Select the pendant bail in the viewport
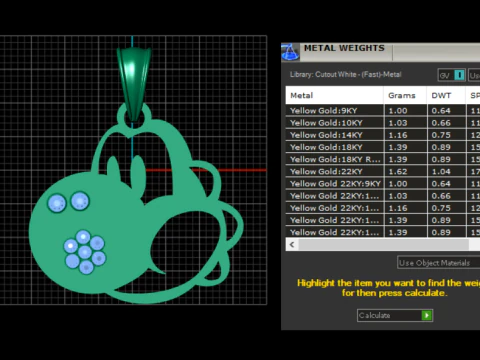480x360 pixels. click(133, 83)
